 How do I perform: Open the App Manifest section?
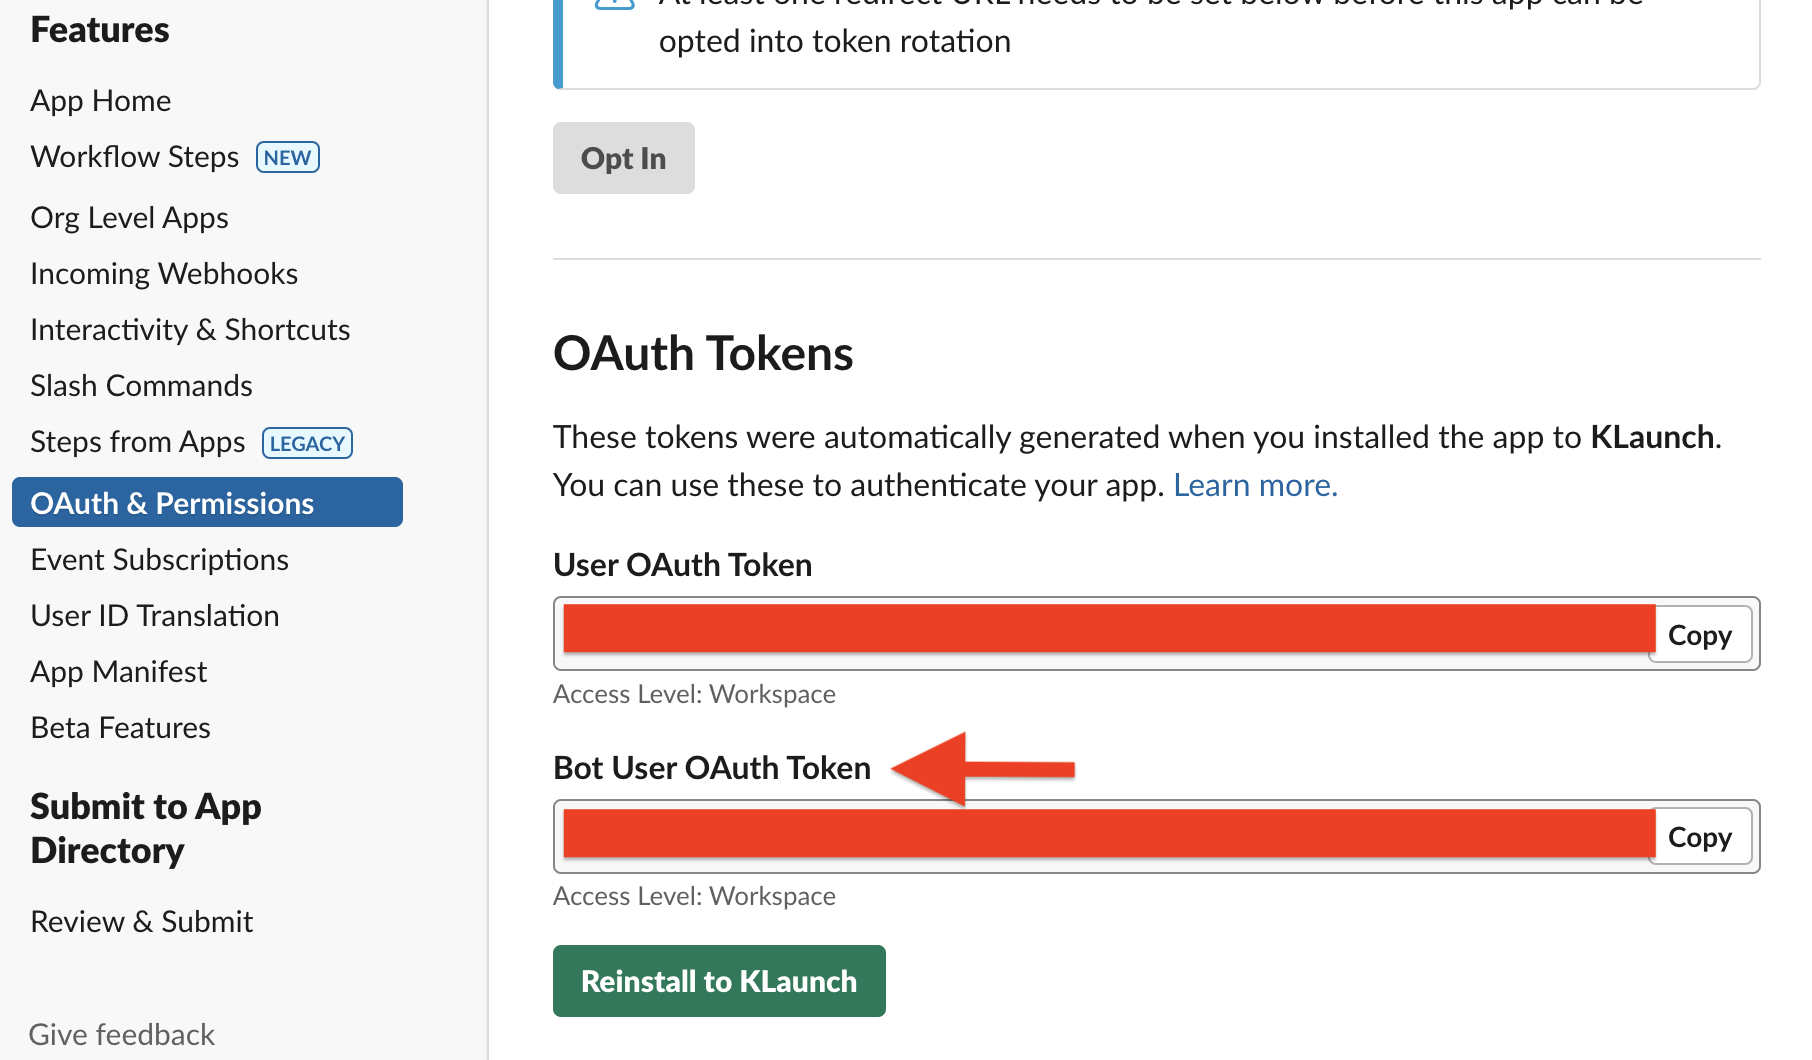pyautogui.click(x=119, y=672)
